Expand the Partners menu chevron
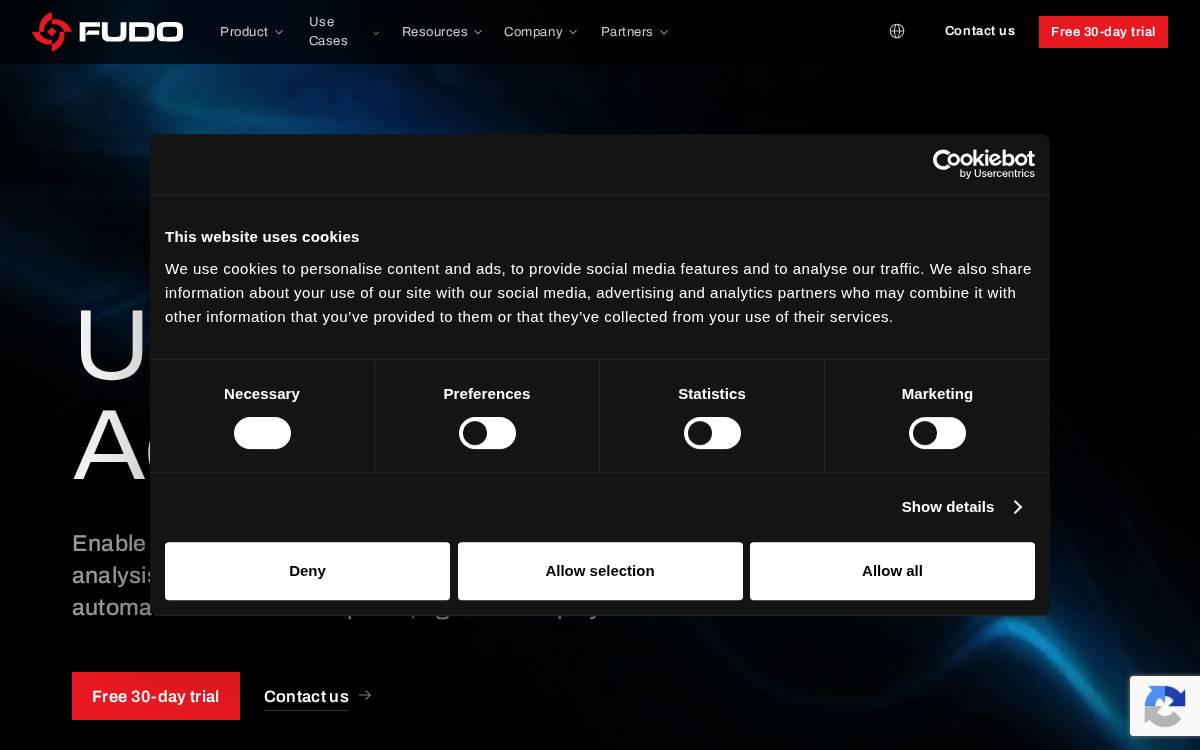1200x750 pixels. [x=664, y=32]
